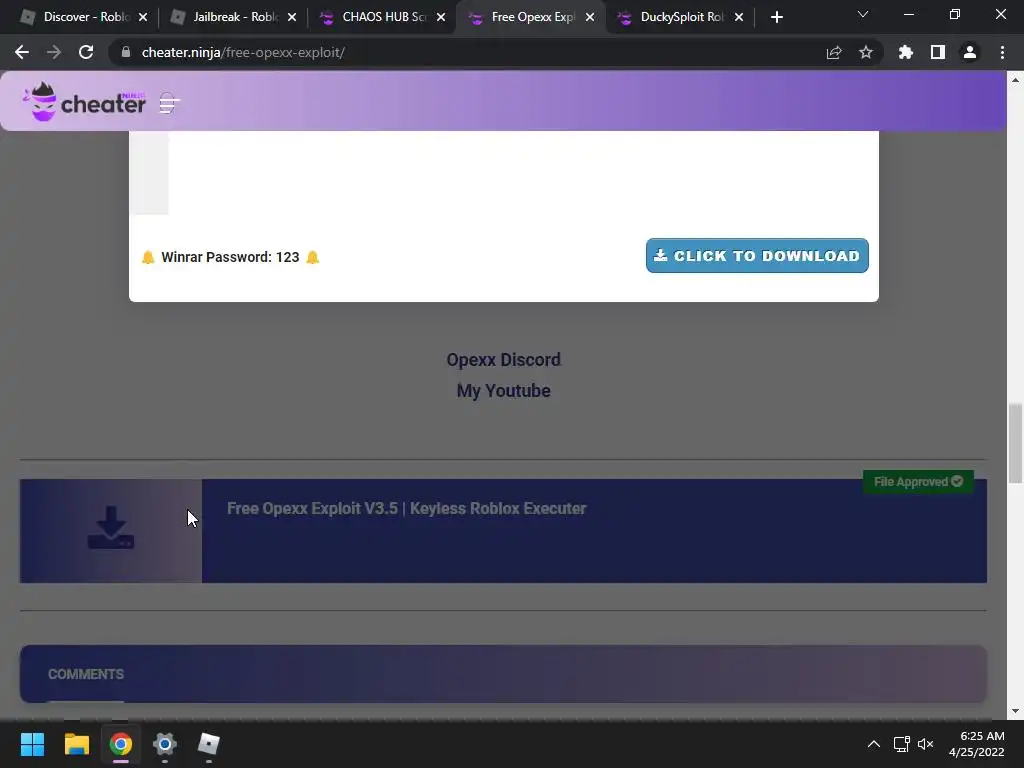Image resolution: width=1024 pixels, height=768 pixels.
Task: Click the muted volume tray icon
Action: coord(925,744)
